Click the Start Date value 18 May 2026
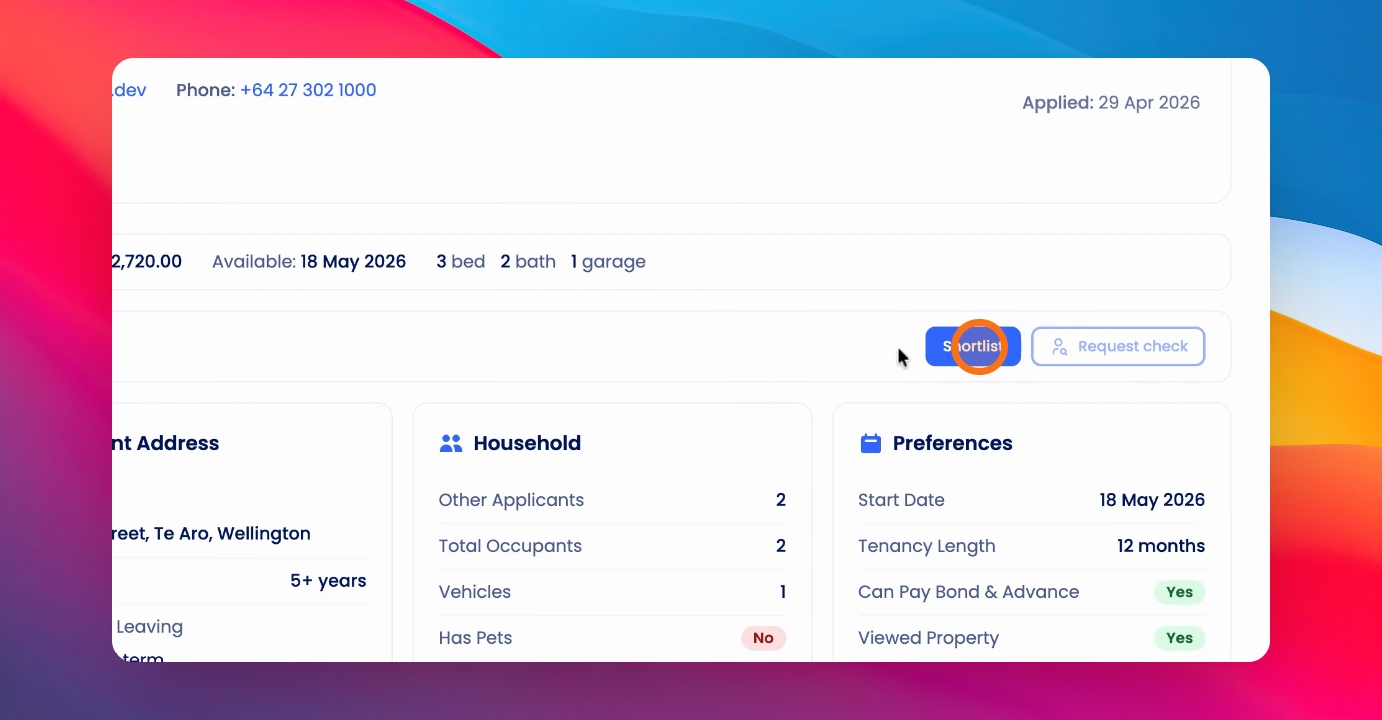This screenshot has width=1382, height=720. pos(1152,500)
